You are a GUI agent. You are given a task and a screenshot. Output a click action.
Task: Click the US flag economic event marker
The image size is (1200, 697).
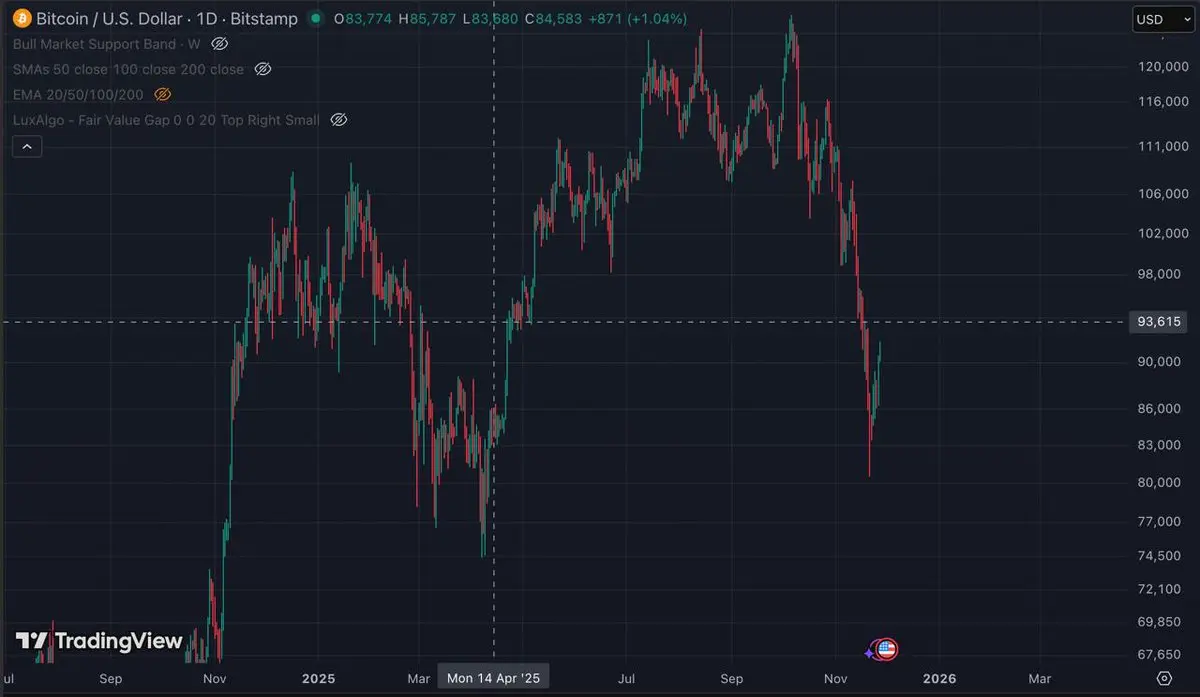886,650
